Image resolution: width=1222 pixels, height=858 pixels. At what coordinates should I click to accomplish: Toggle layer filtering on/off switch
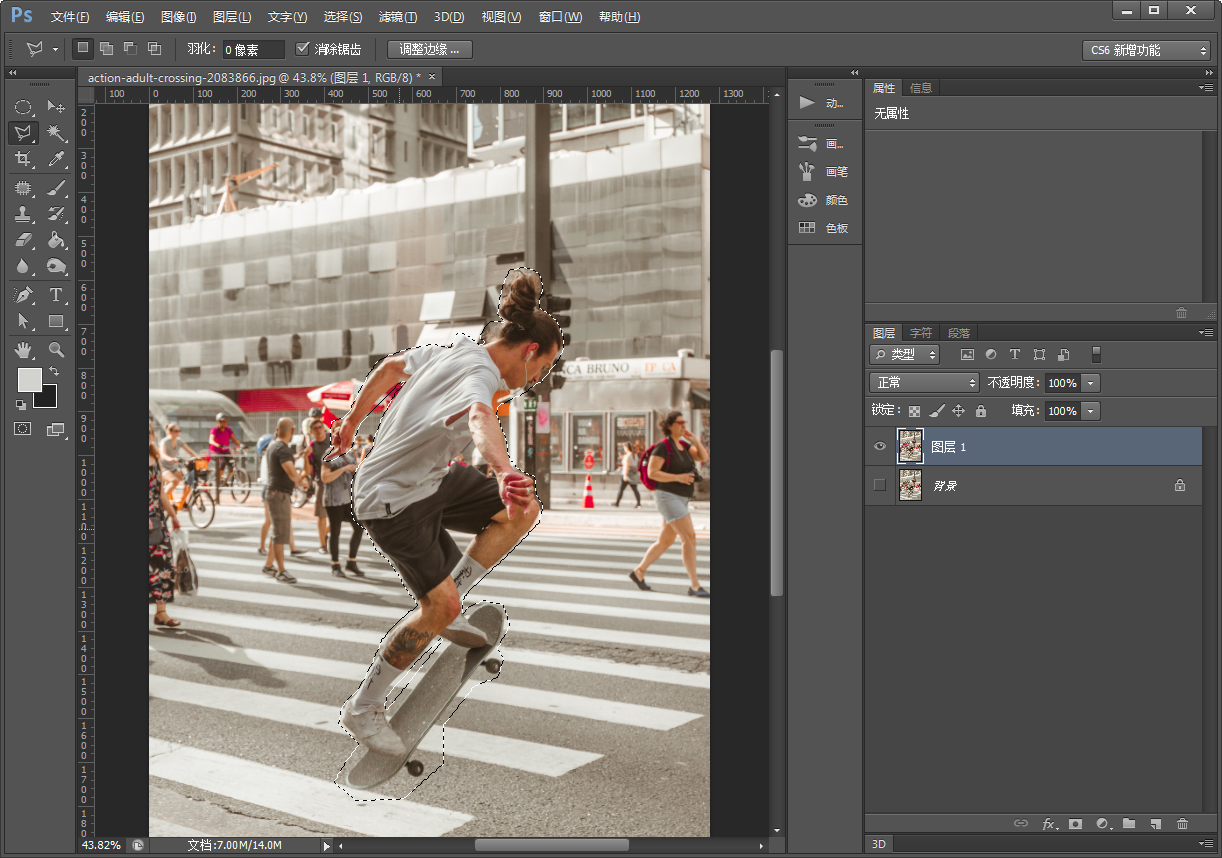1097,354
